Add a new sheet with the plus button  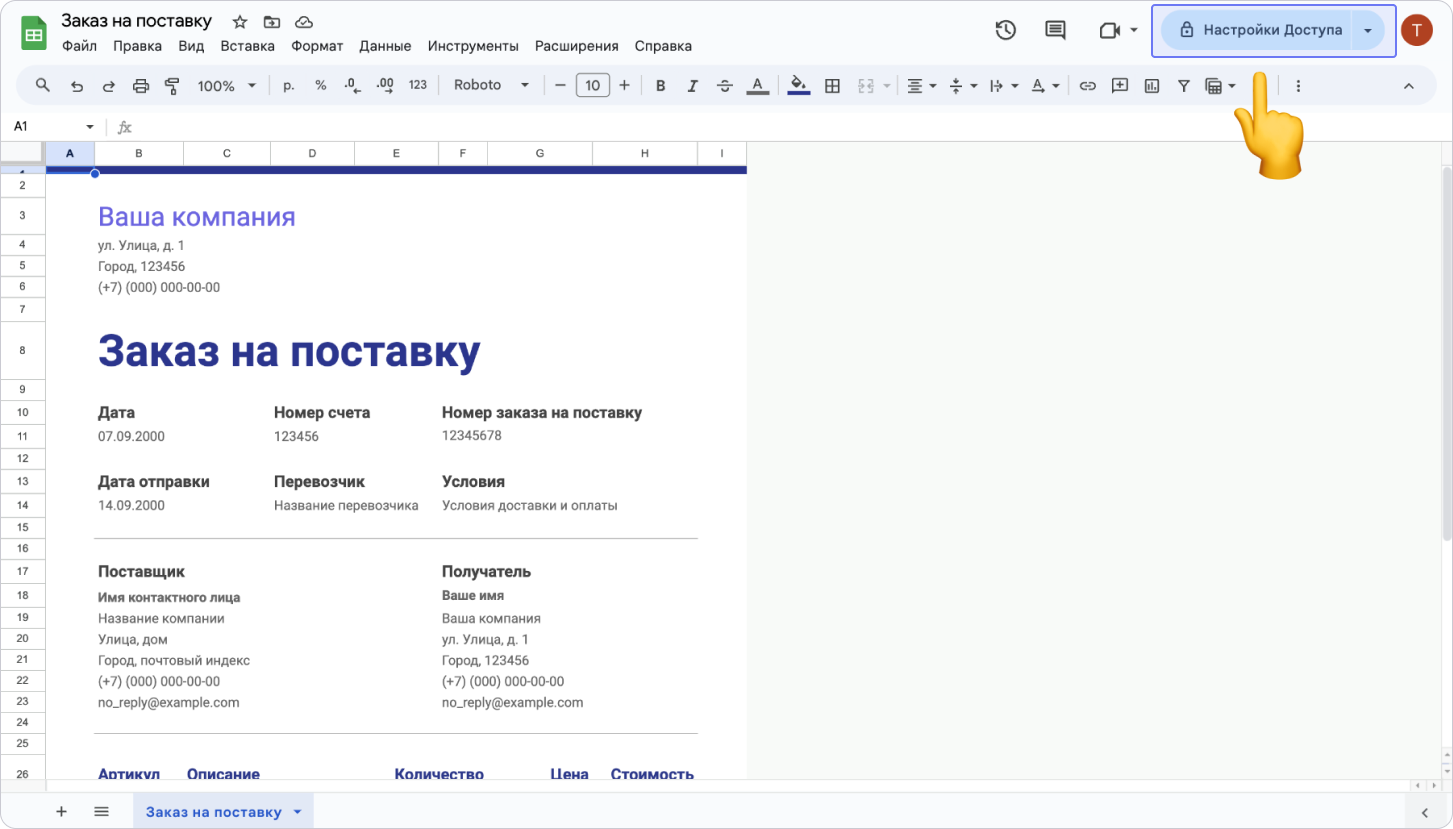click(61, 812)
